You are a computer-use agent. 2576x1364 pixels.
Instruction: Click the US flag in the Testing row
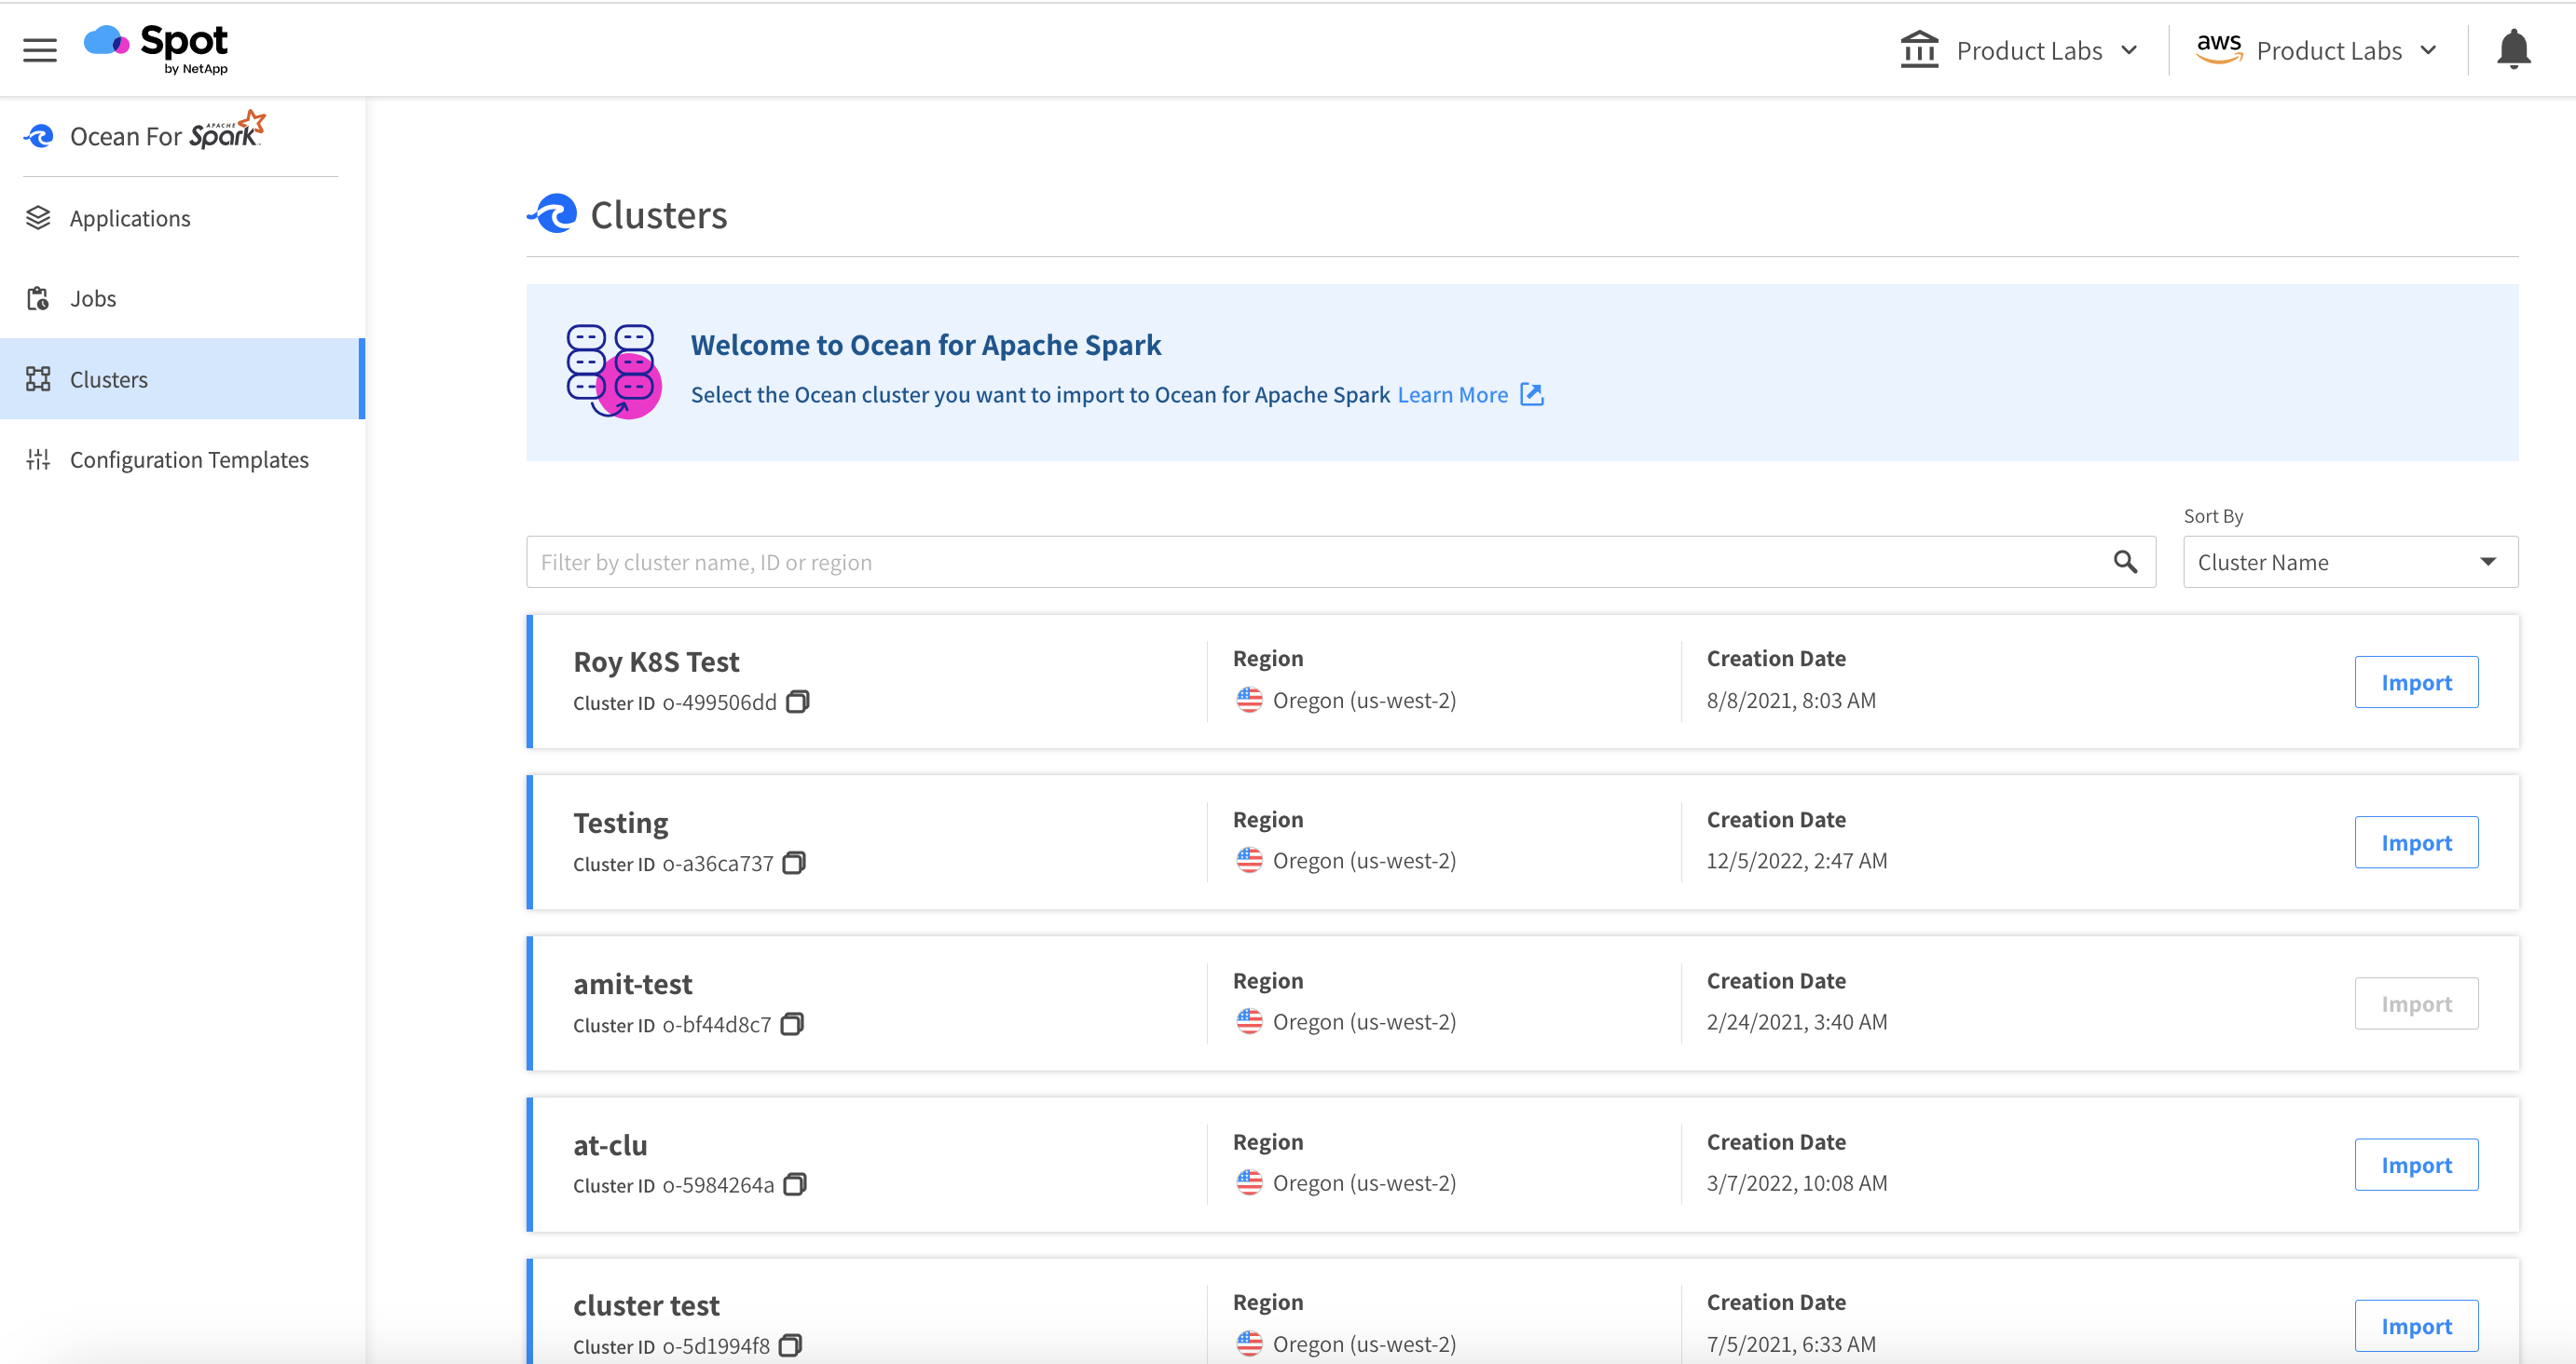point(1249,860)
